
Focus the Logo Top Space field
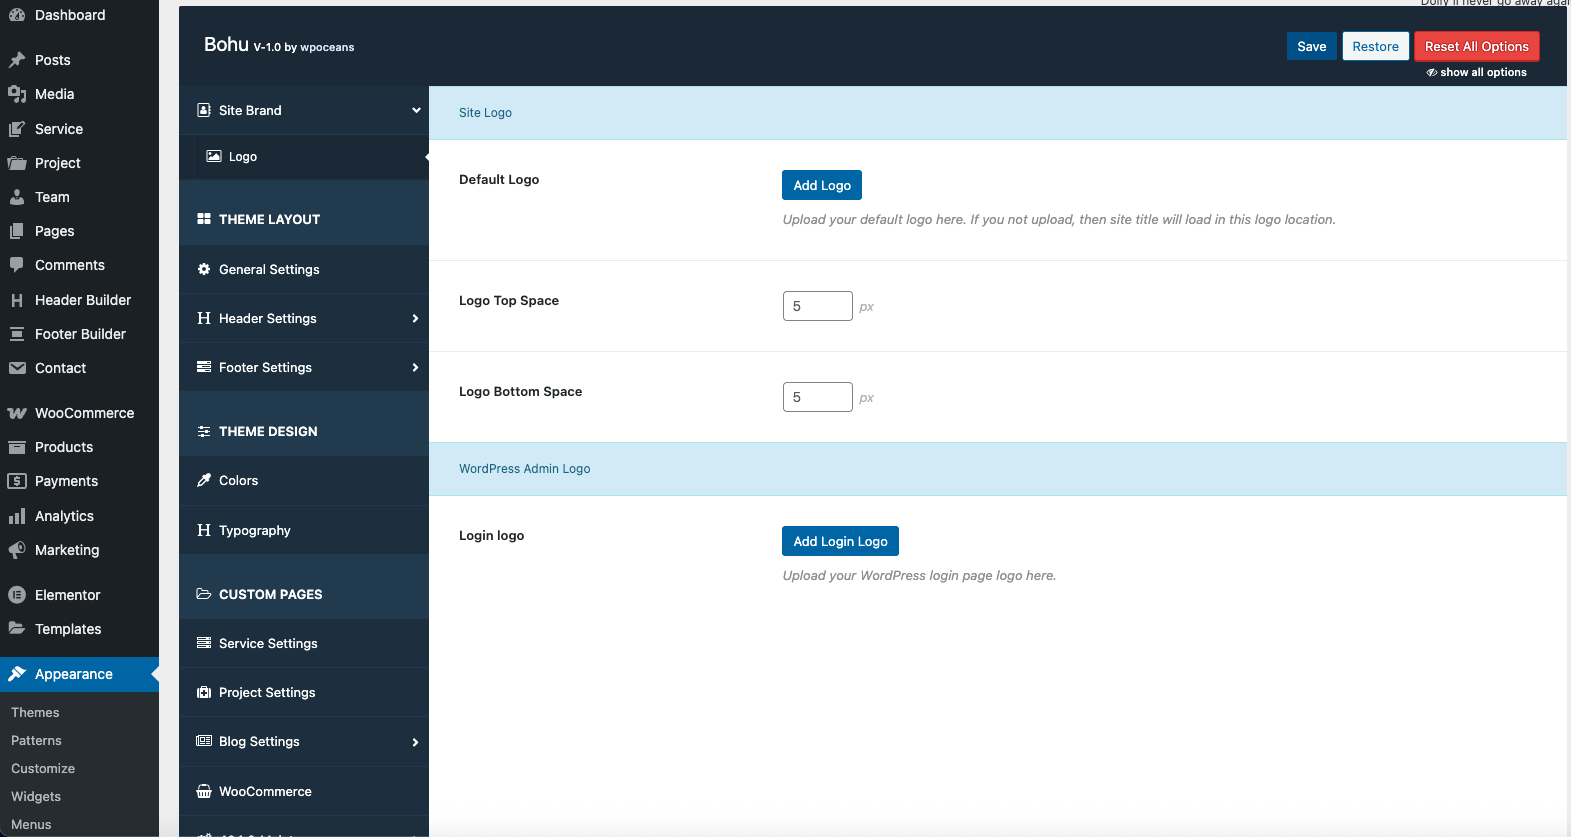817,306
